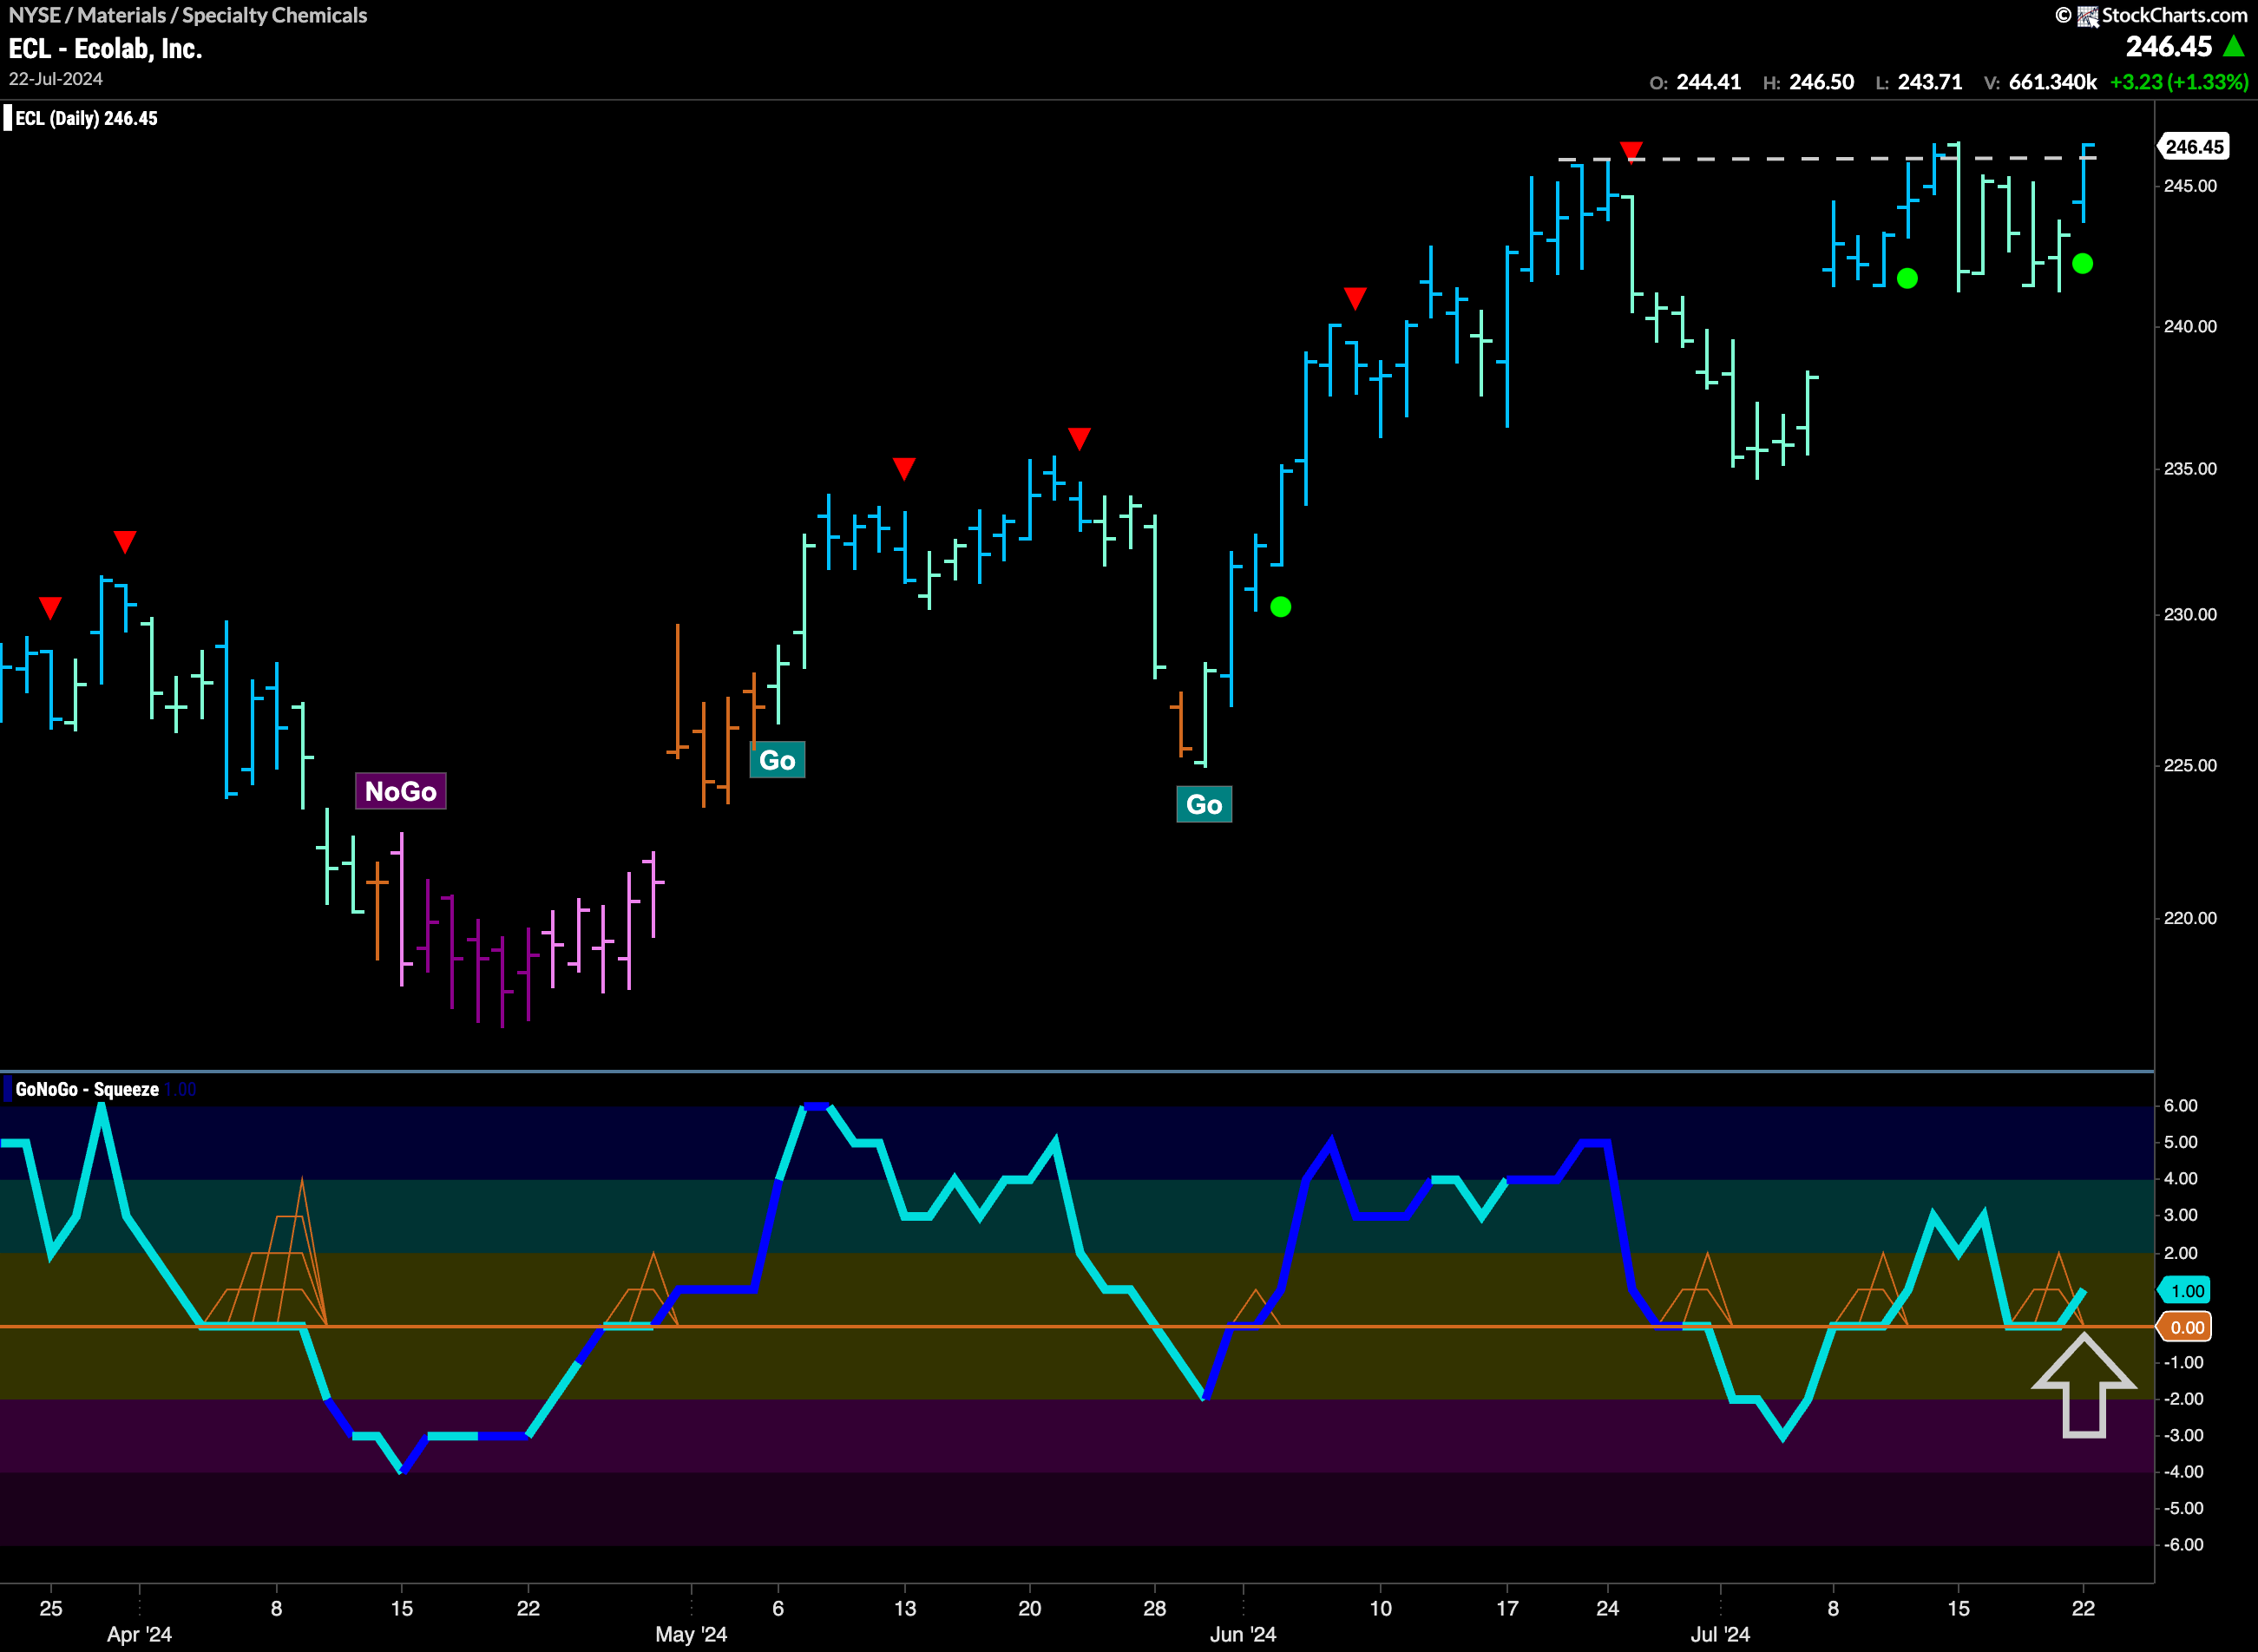Click the Go label near May 6
Screen dimensions: 2258x1652
coord(777,760)
